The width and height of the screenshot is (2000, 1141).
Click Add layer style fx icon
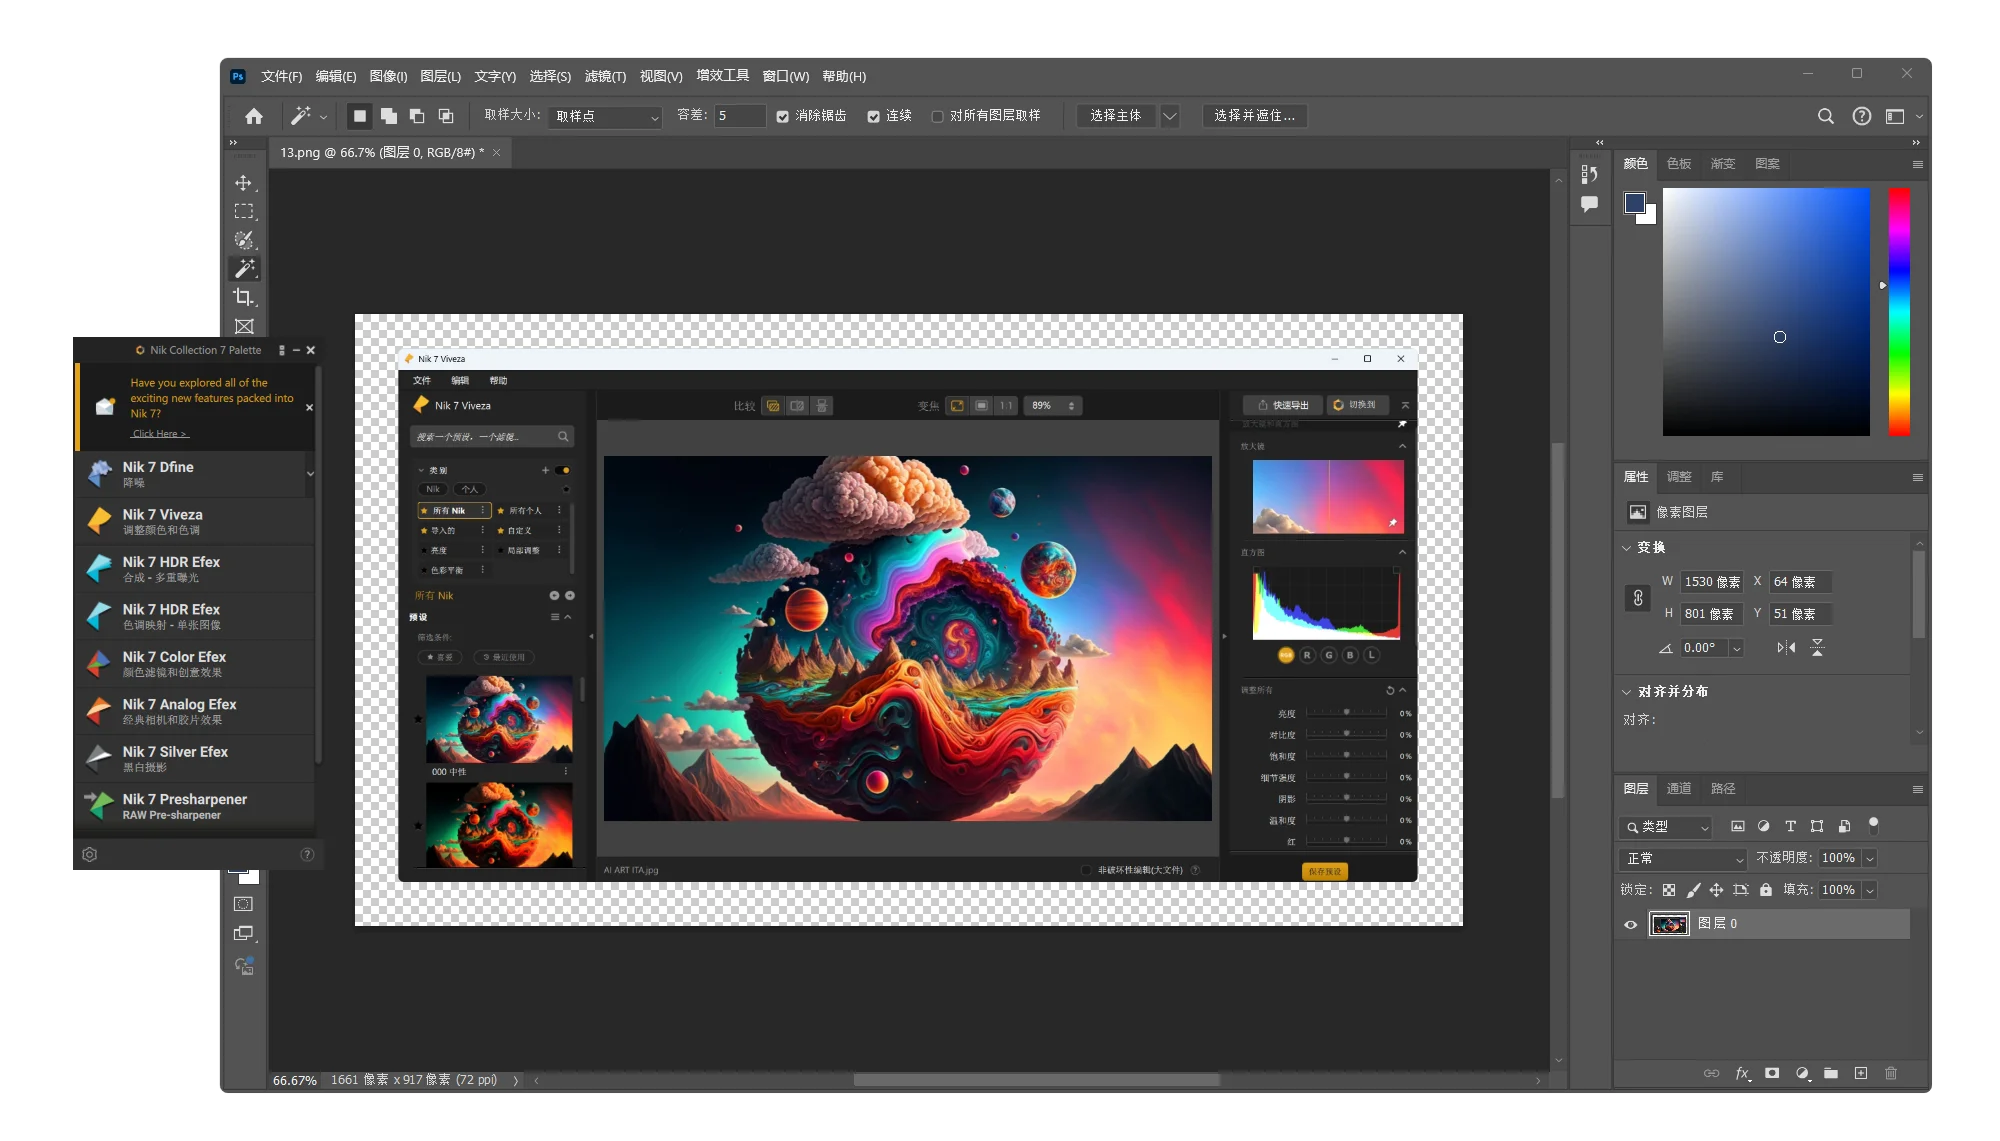1742,1073
